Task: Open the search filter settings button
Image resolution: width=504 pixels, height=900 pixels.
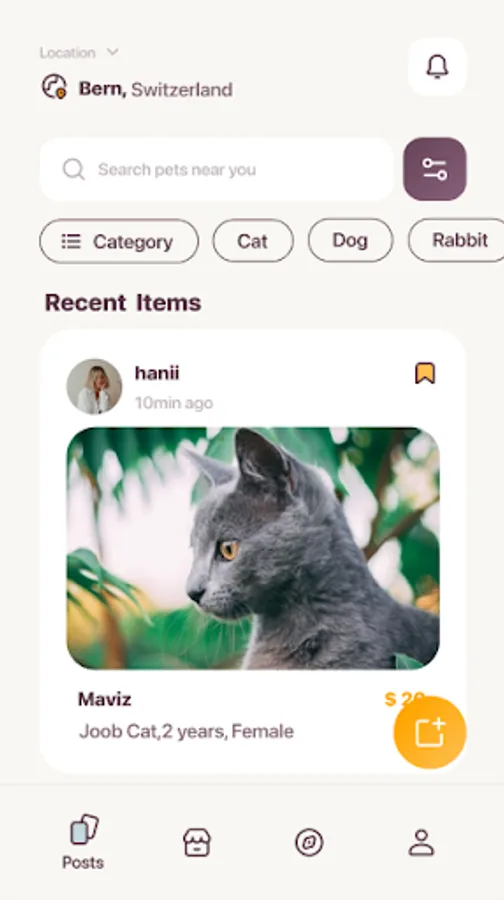Action: click(x=435, y=169)
